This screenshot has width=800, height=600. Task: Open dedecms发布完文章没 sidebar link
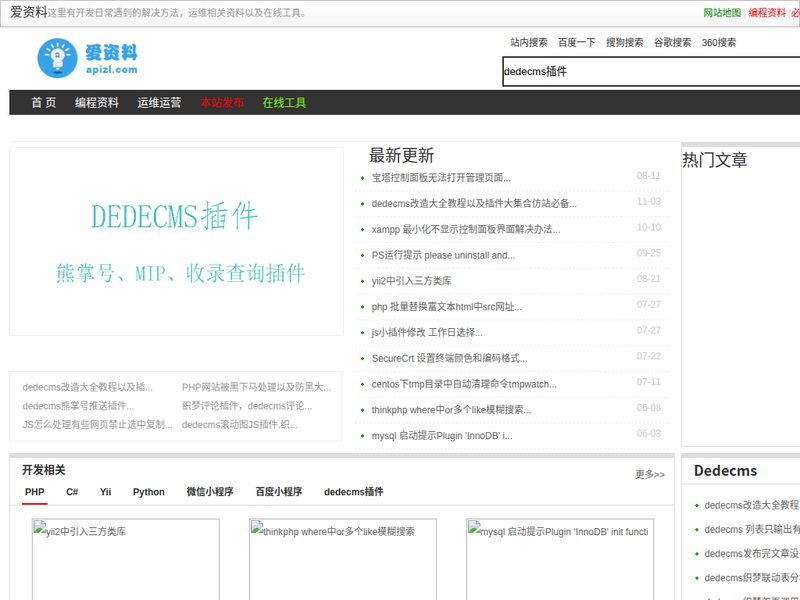(x=752, y=554)
